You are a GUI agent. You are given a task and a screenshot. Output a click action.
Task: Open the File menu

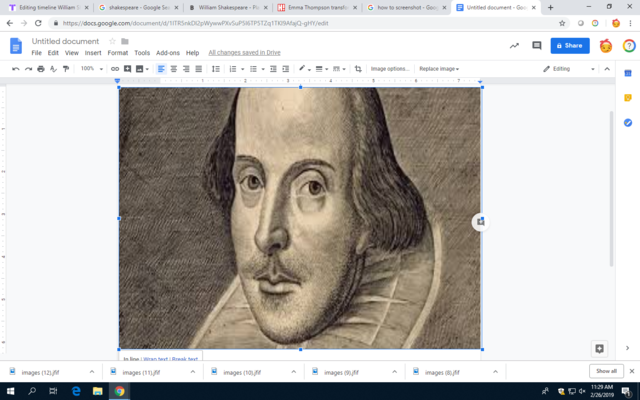coord(36,53)
